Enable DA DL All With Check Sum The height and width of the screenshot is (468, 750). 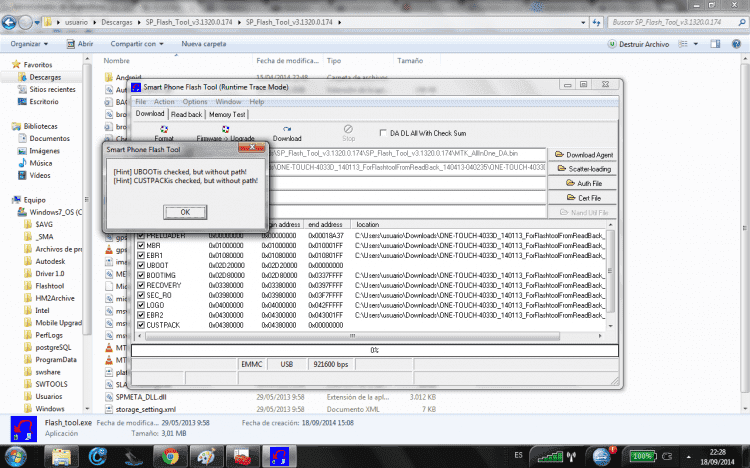(383, 133)
